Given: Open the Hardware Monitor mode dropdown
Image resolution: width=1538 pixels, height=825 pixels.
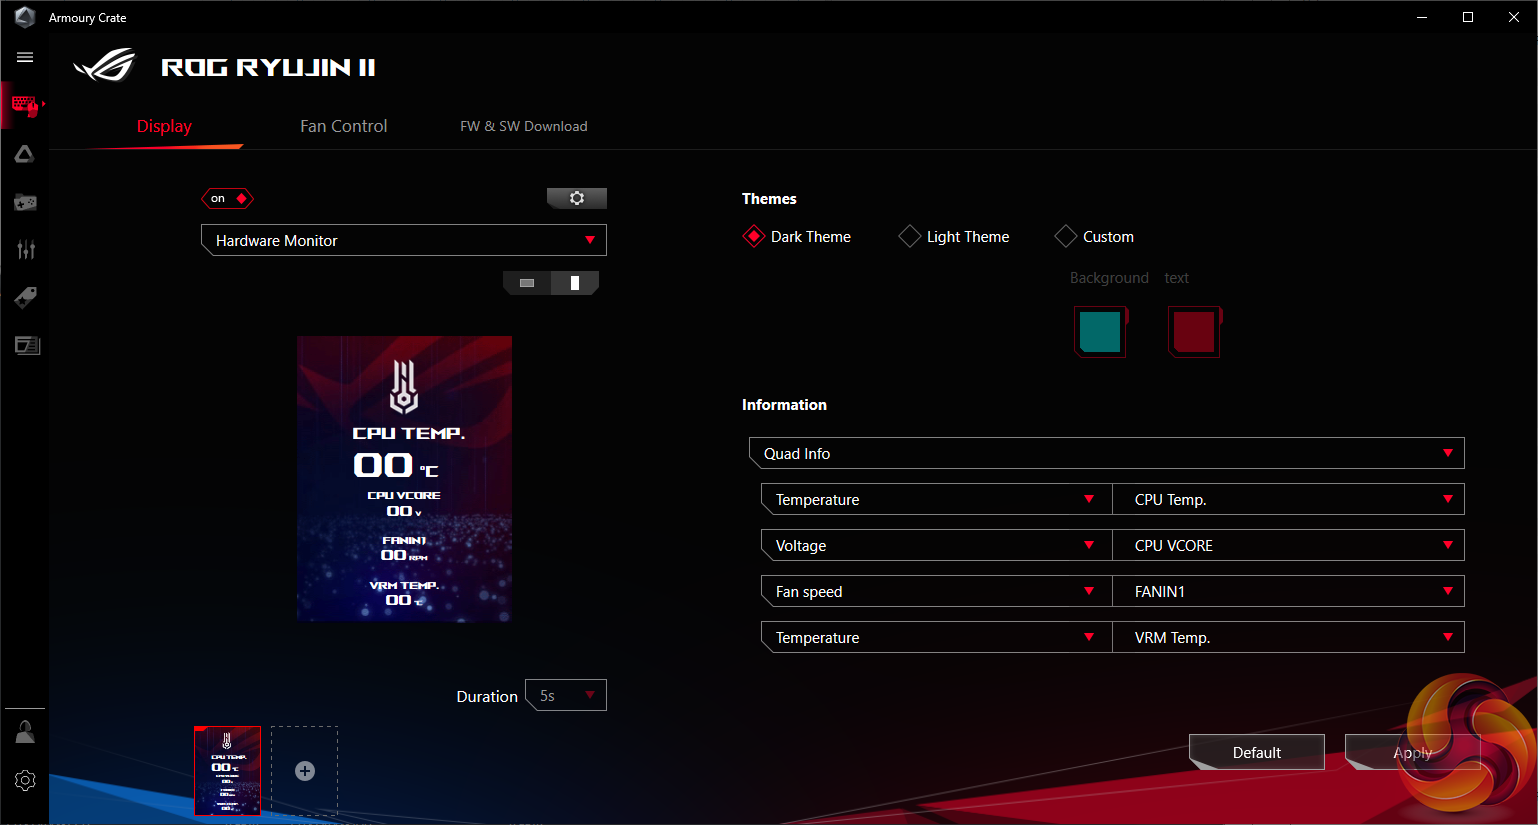Looking at the screenshot, I should [404, 240].
